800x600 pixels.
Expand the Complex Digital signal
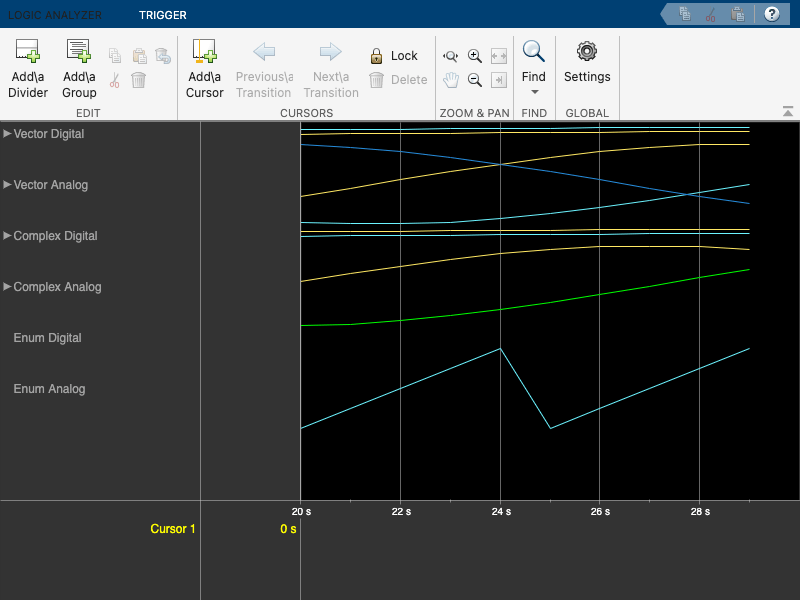pos(8,235)
